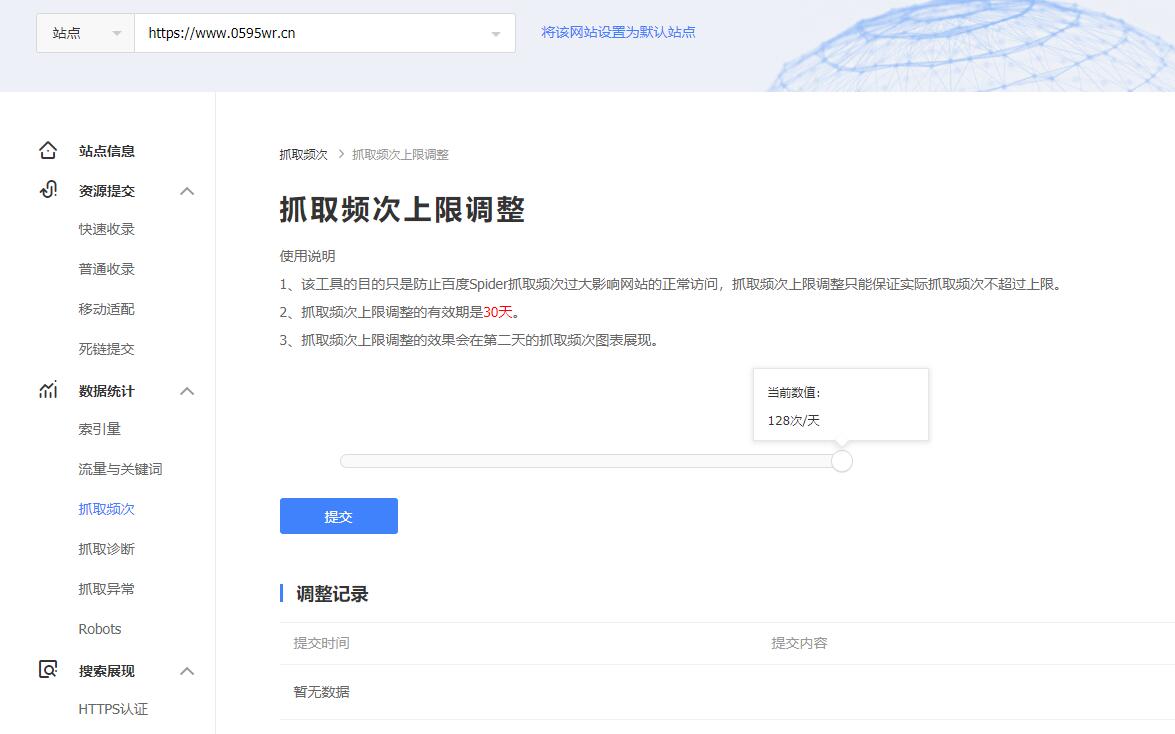
Task: Select 索引量 under 数据统计
Action: click(99, 428)
